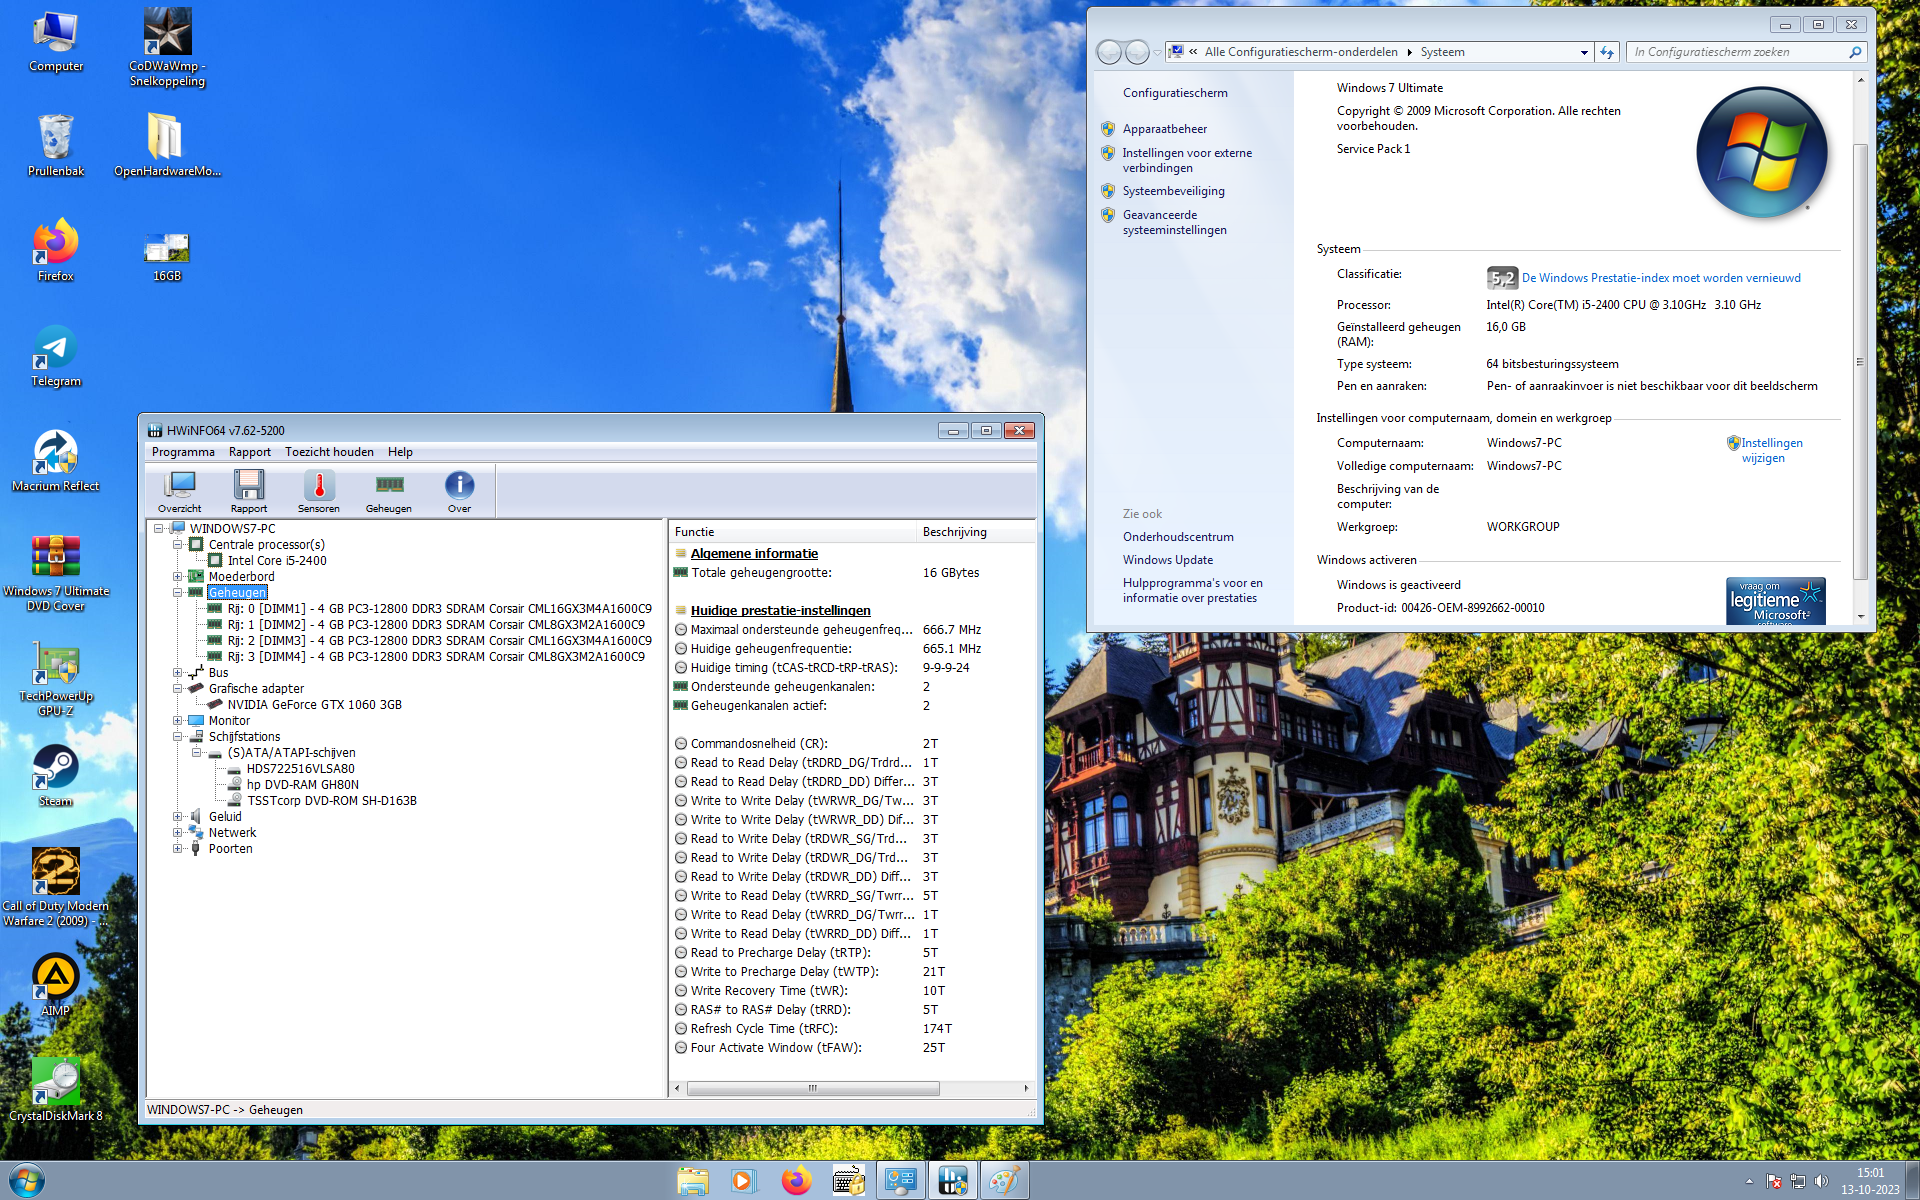Open the Help menu in HWiNFO64
Screen dimensions: 1920x1200
pyautogui.click(x=400, y=452)
